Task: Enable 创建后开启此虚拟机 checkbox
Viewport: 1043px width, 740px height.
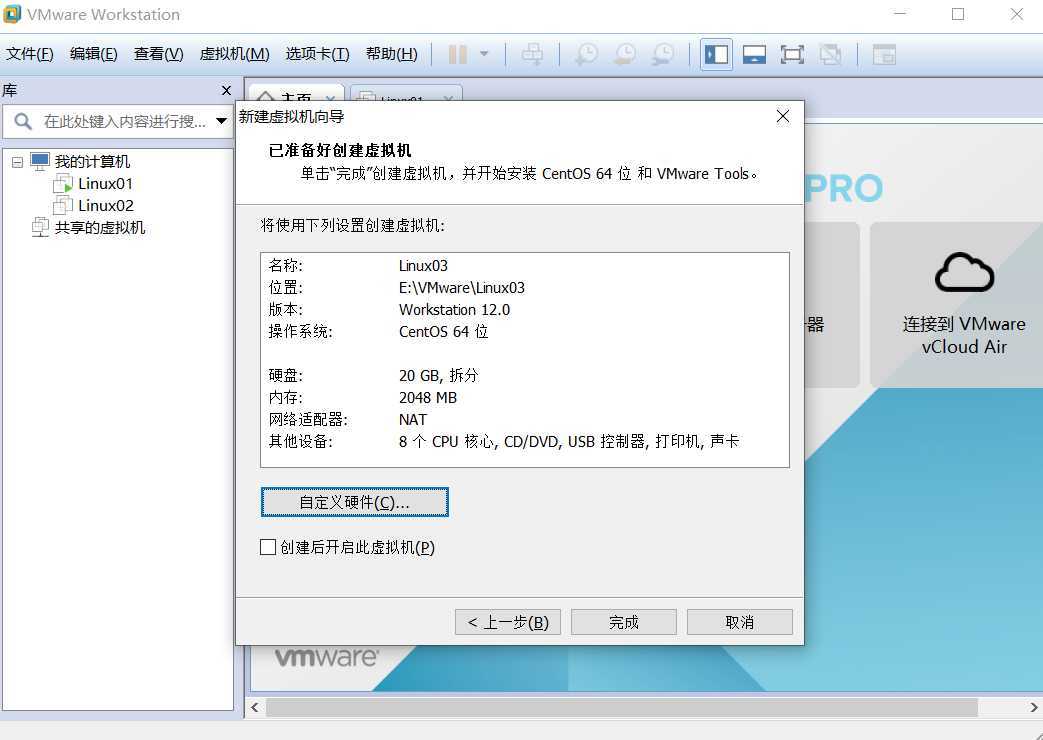Action: (267, 547)
